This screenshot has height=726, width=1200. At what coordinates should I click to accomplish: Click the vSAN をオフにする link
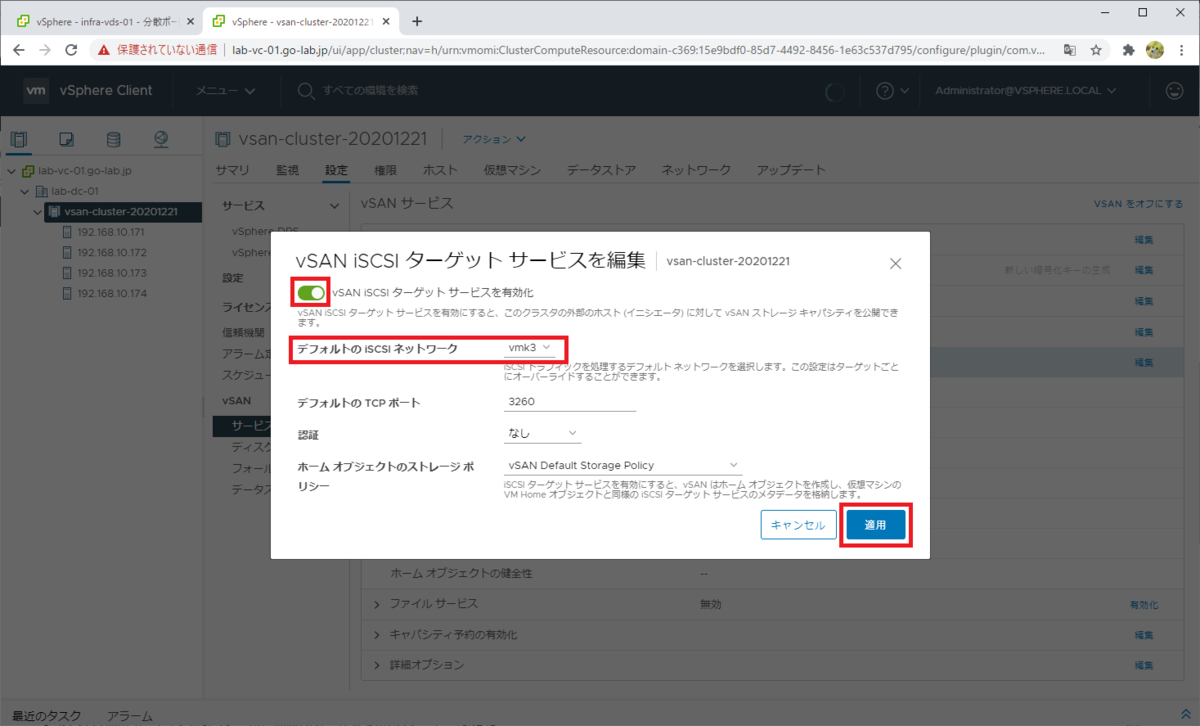pos(1139,204)
